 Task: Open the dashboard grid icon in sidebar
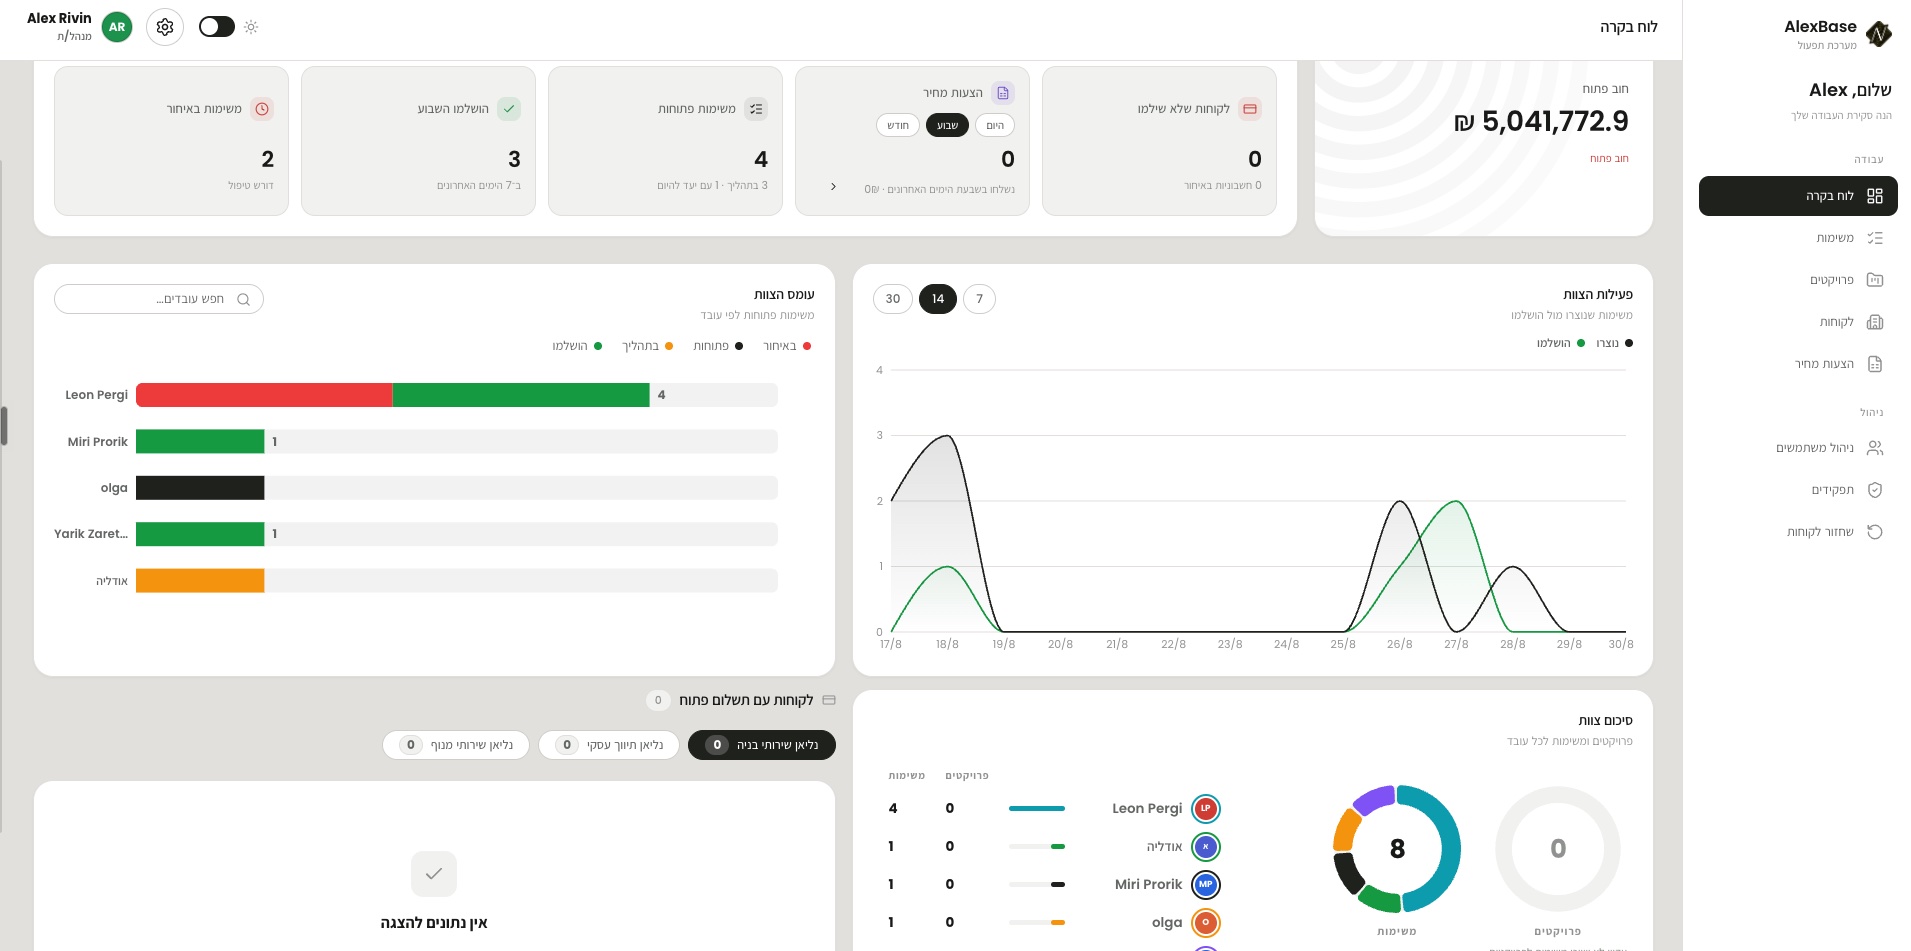(1875, 196)
